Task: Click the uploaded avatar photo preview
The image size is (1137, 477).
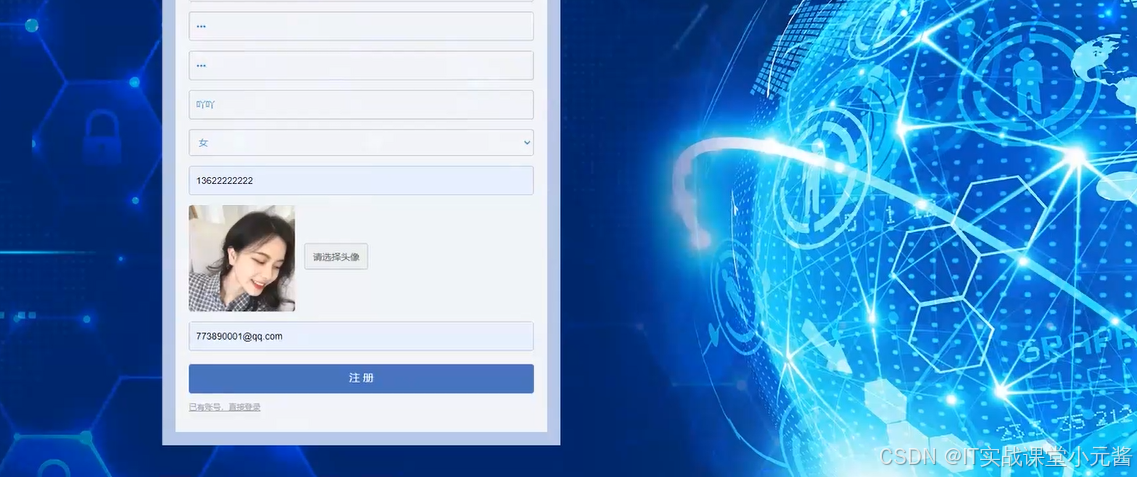Action: coord(242,258)
